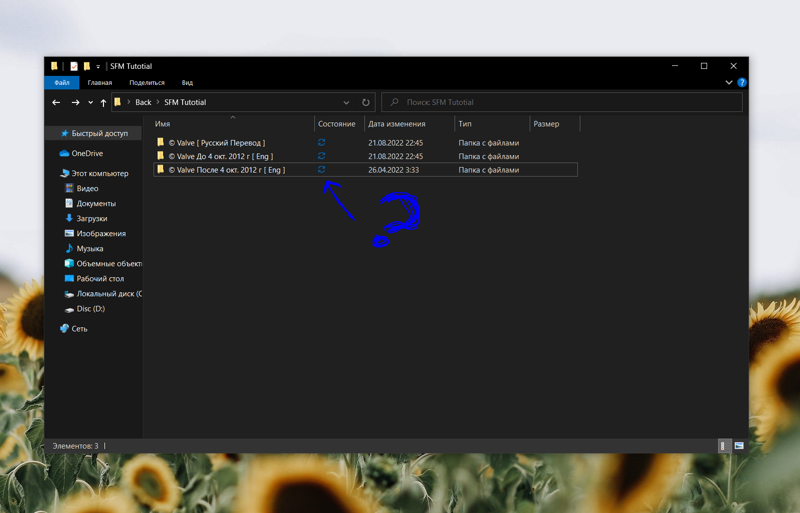Click the Forward navigation arrow
This screenshot has width=800, height=513.
tap(76, 103)
